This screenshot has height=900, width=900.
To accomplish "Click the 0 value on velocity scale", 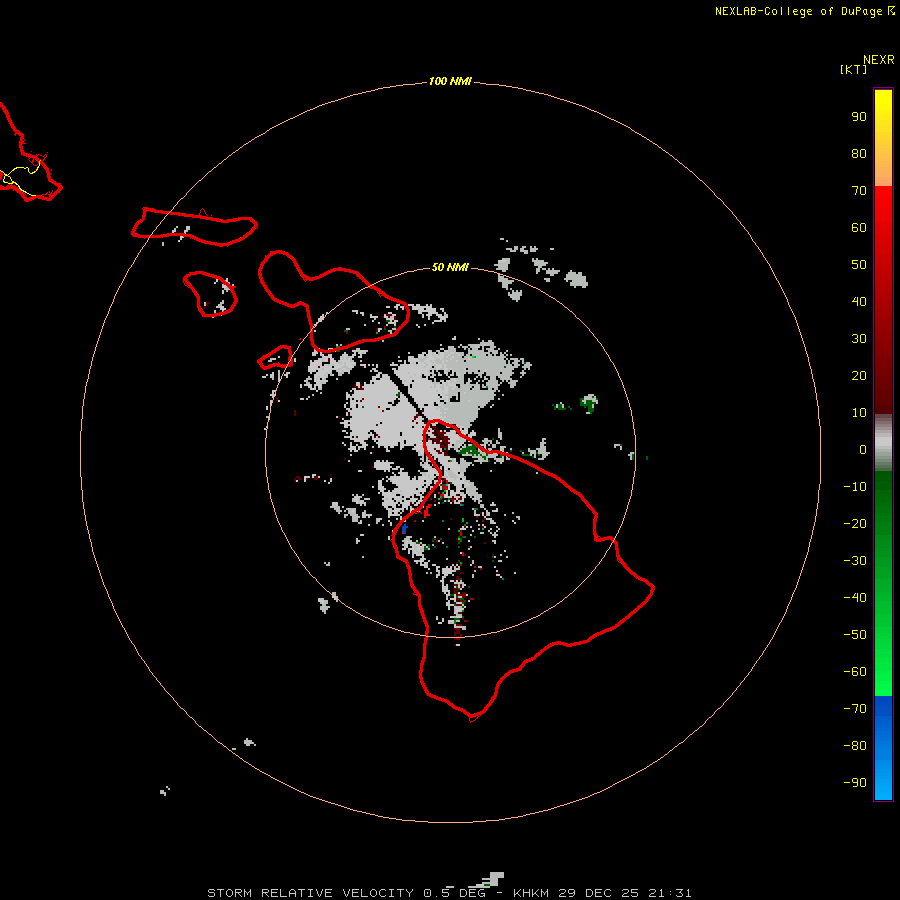I will [863, 450].
